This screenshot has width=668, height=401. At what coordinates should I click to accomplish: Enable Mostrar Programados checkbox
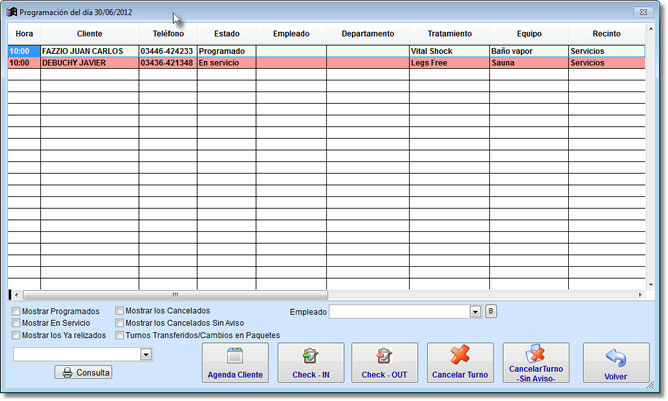[x=16, y=311]
